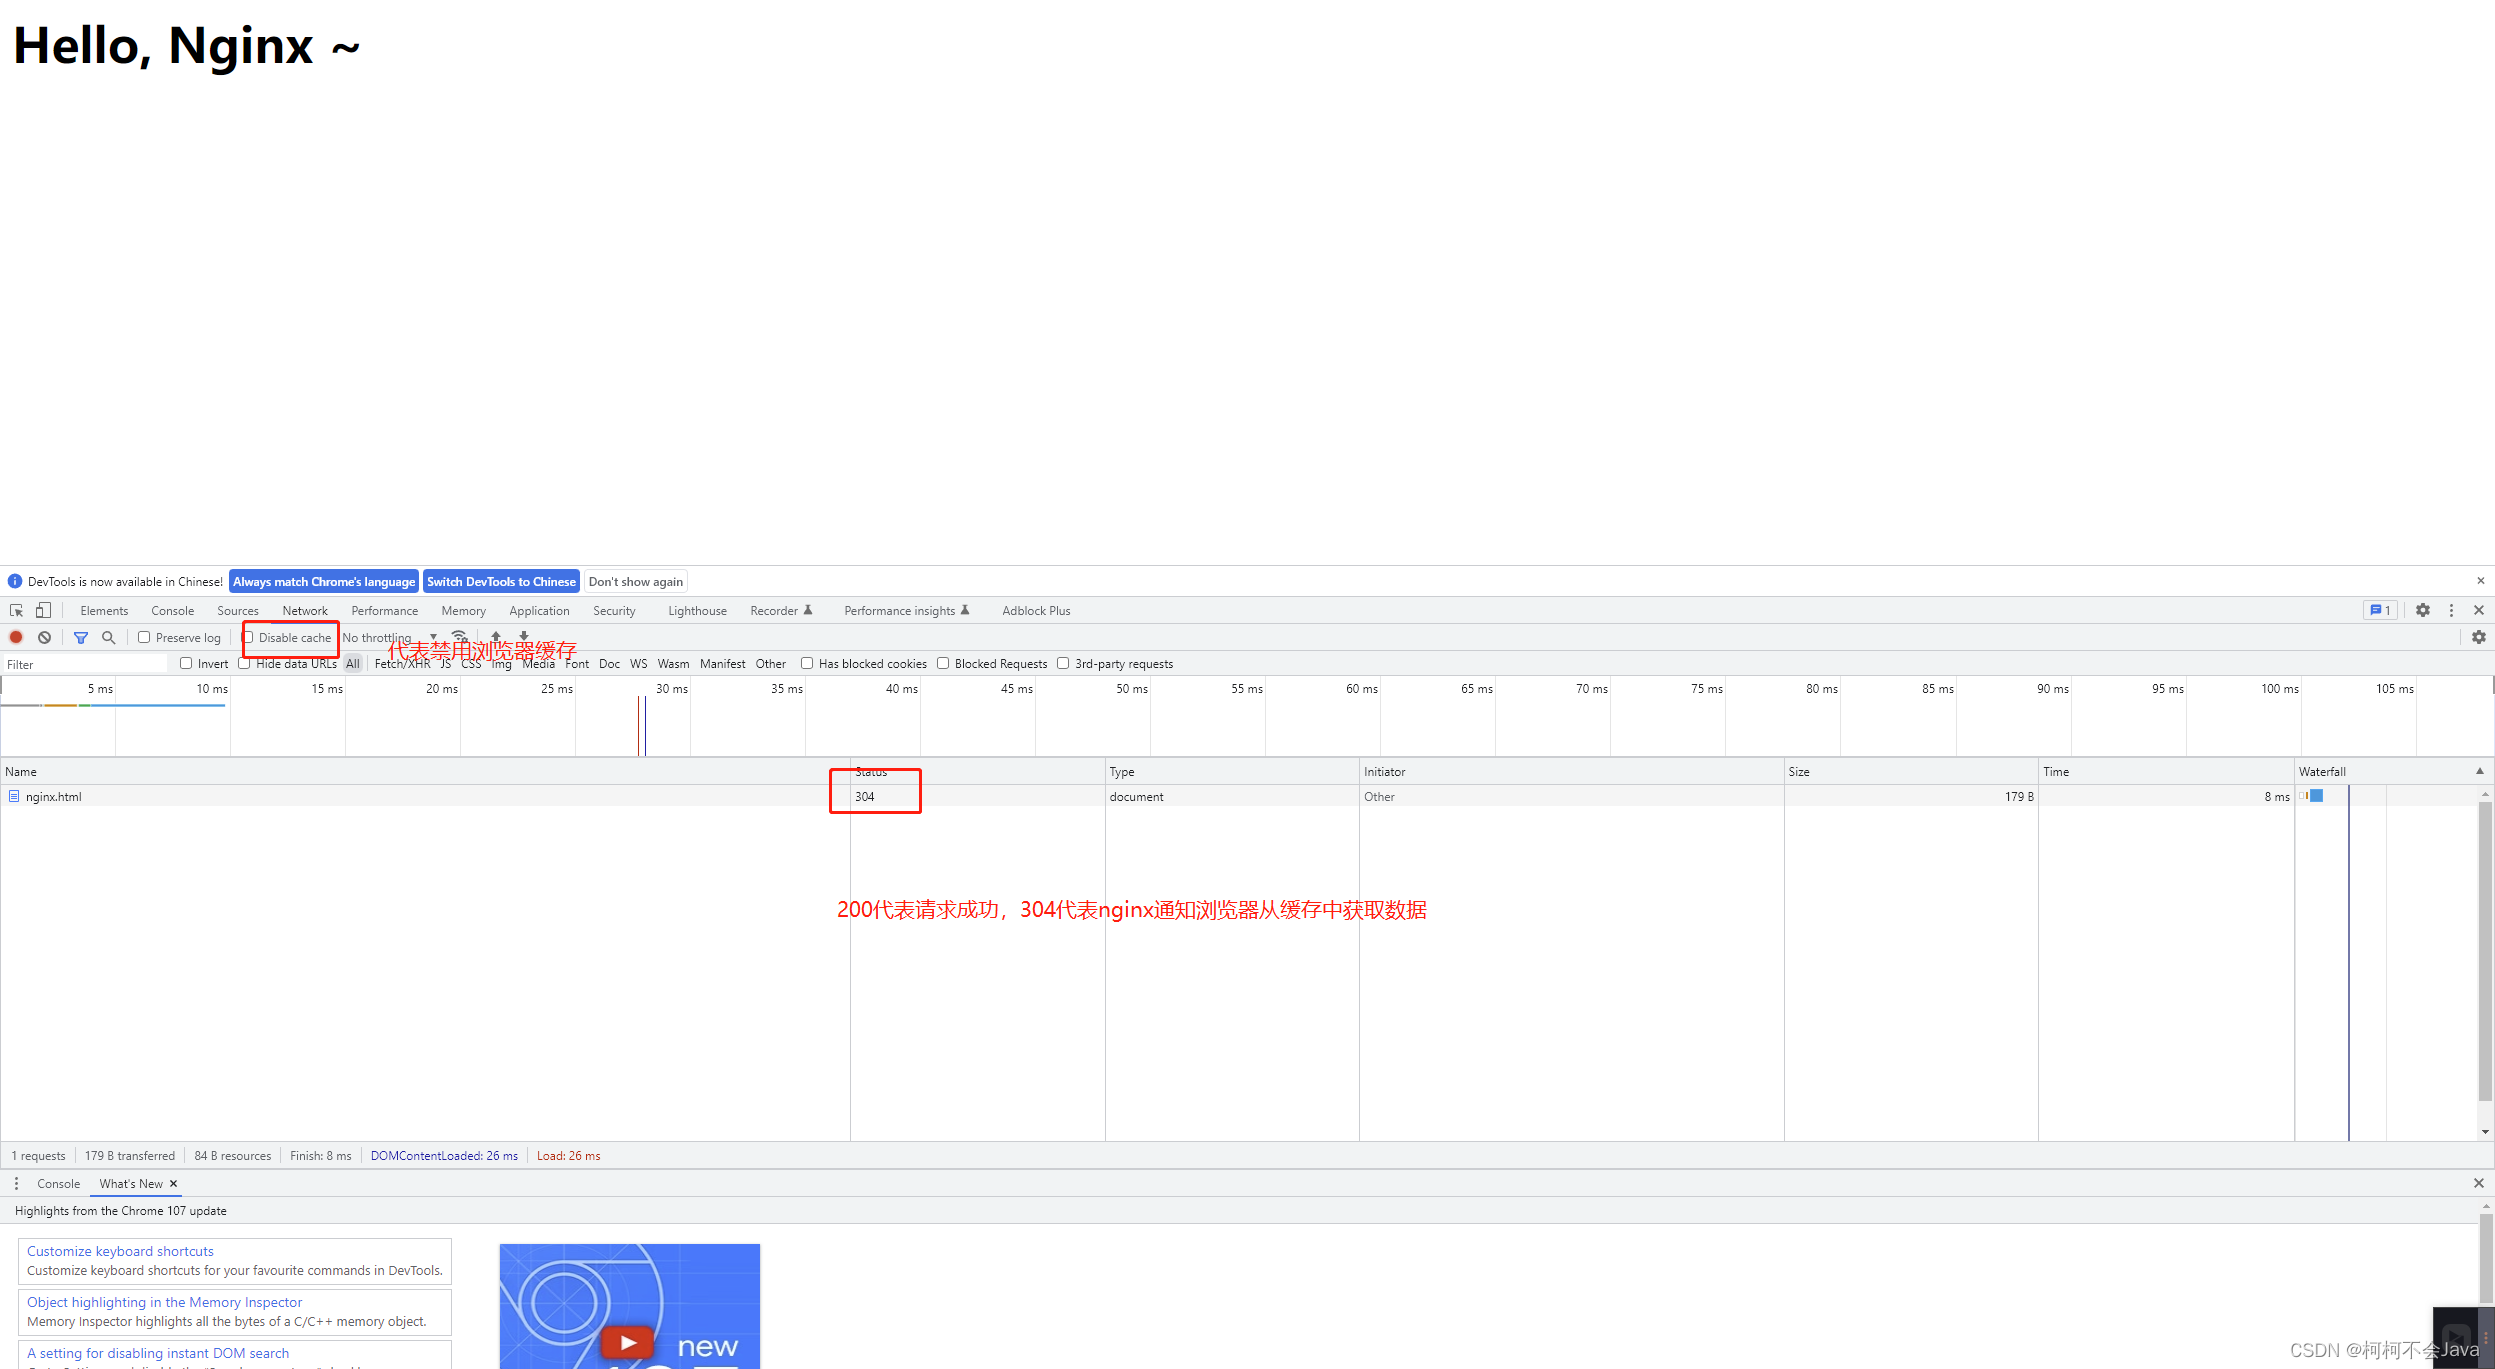Toggle the device toolbar icon
Image resolution: width=2495 pixels, height=1369 pixels.
[43, 610]
